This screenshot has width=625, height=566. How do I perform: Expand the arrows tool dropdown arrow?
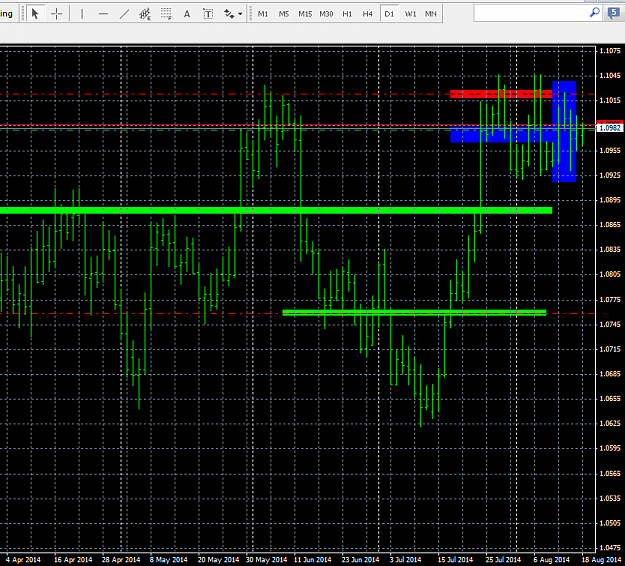[240, 14]
